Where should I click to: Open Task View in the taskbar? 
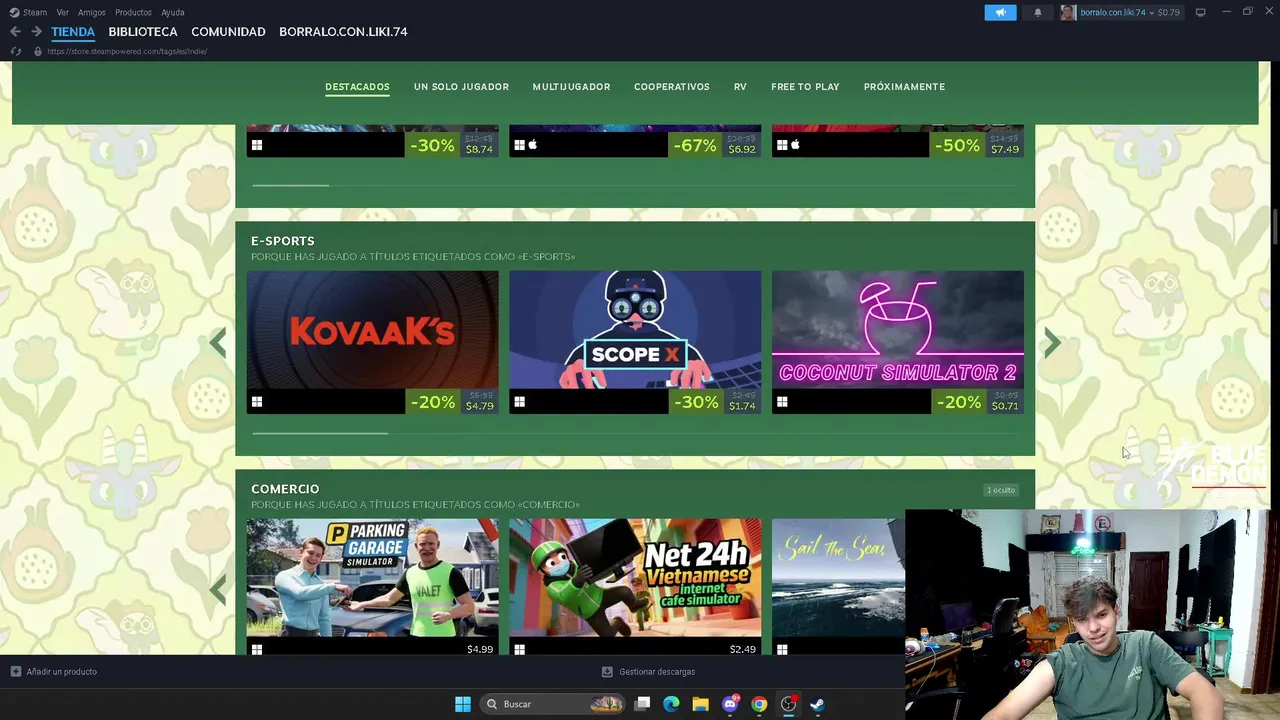643,704
